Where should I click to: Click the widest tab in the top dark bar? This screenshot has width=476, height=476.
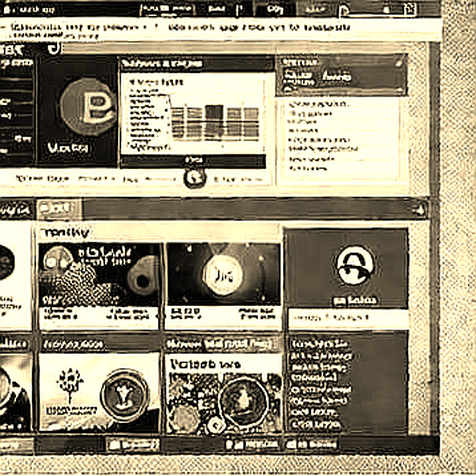[168, 9]
